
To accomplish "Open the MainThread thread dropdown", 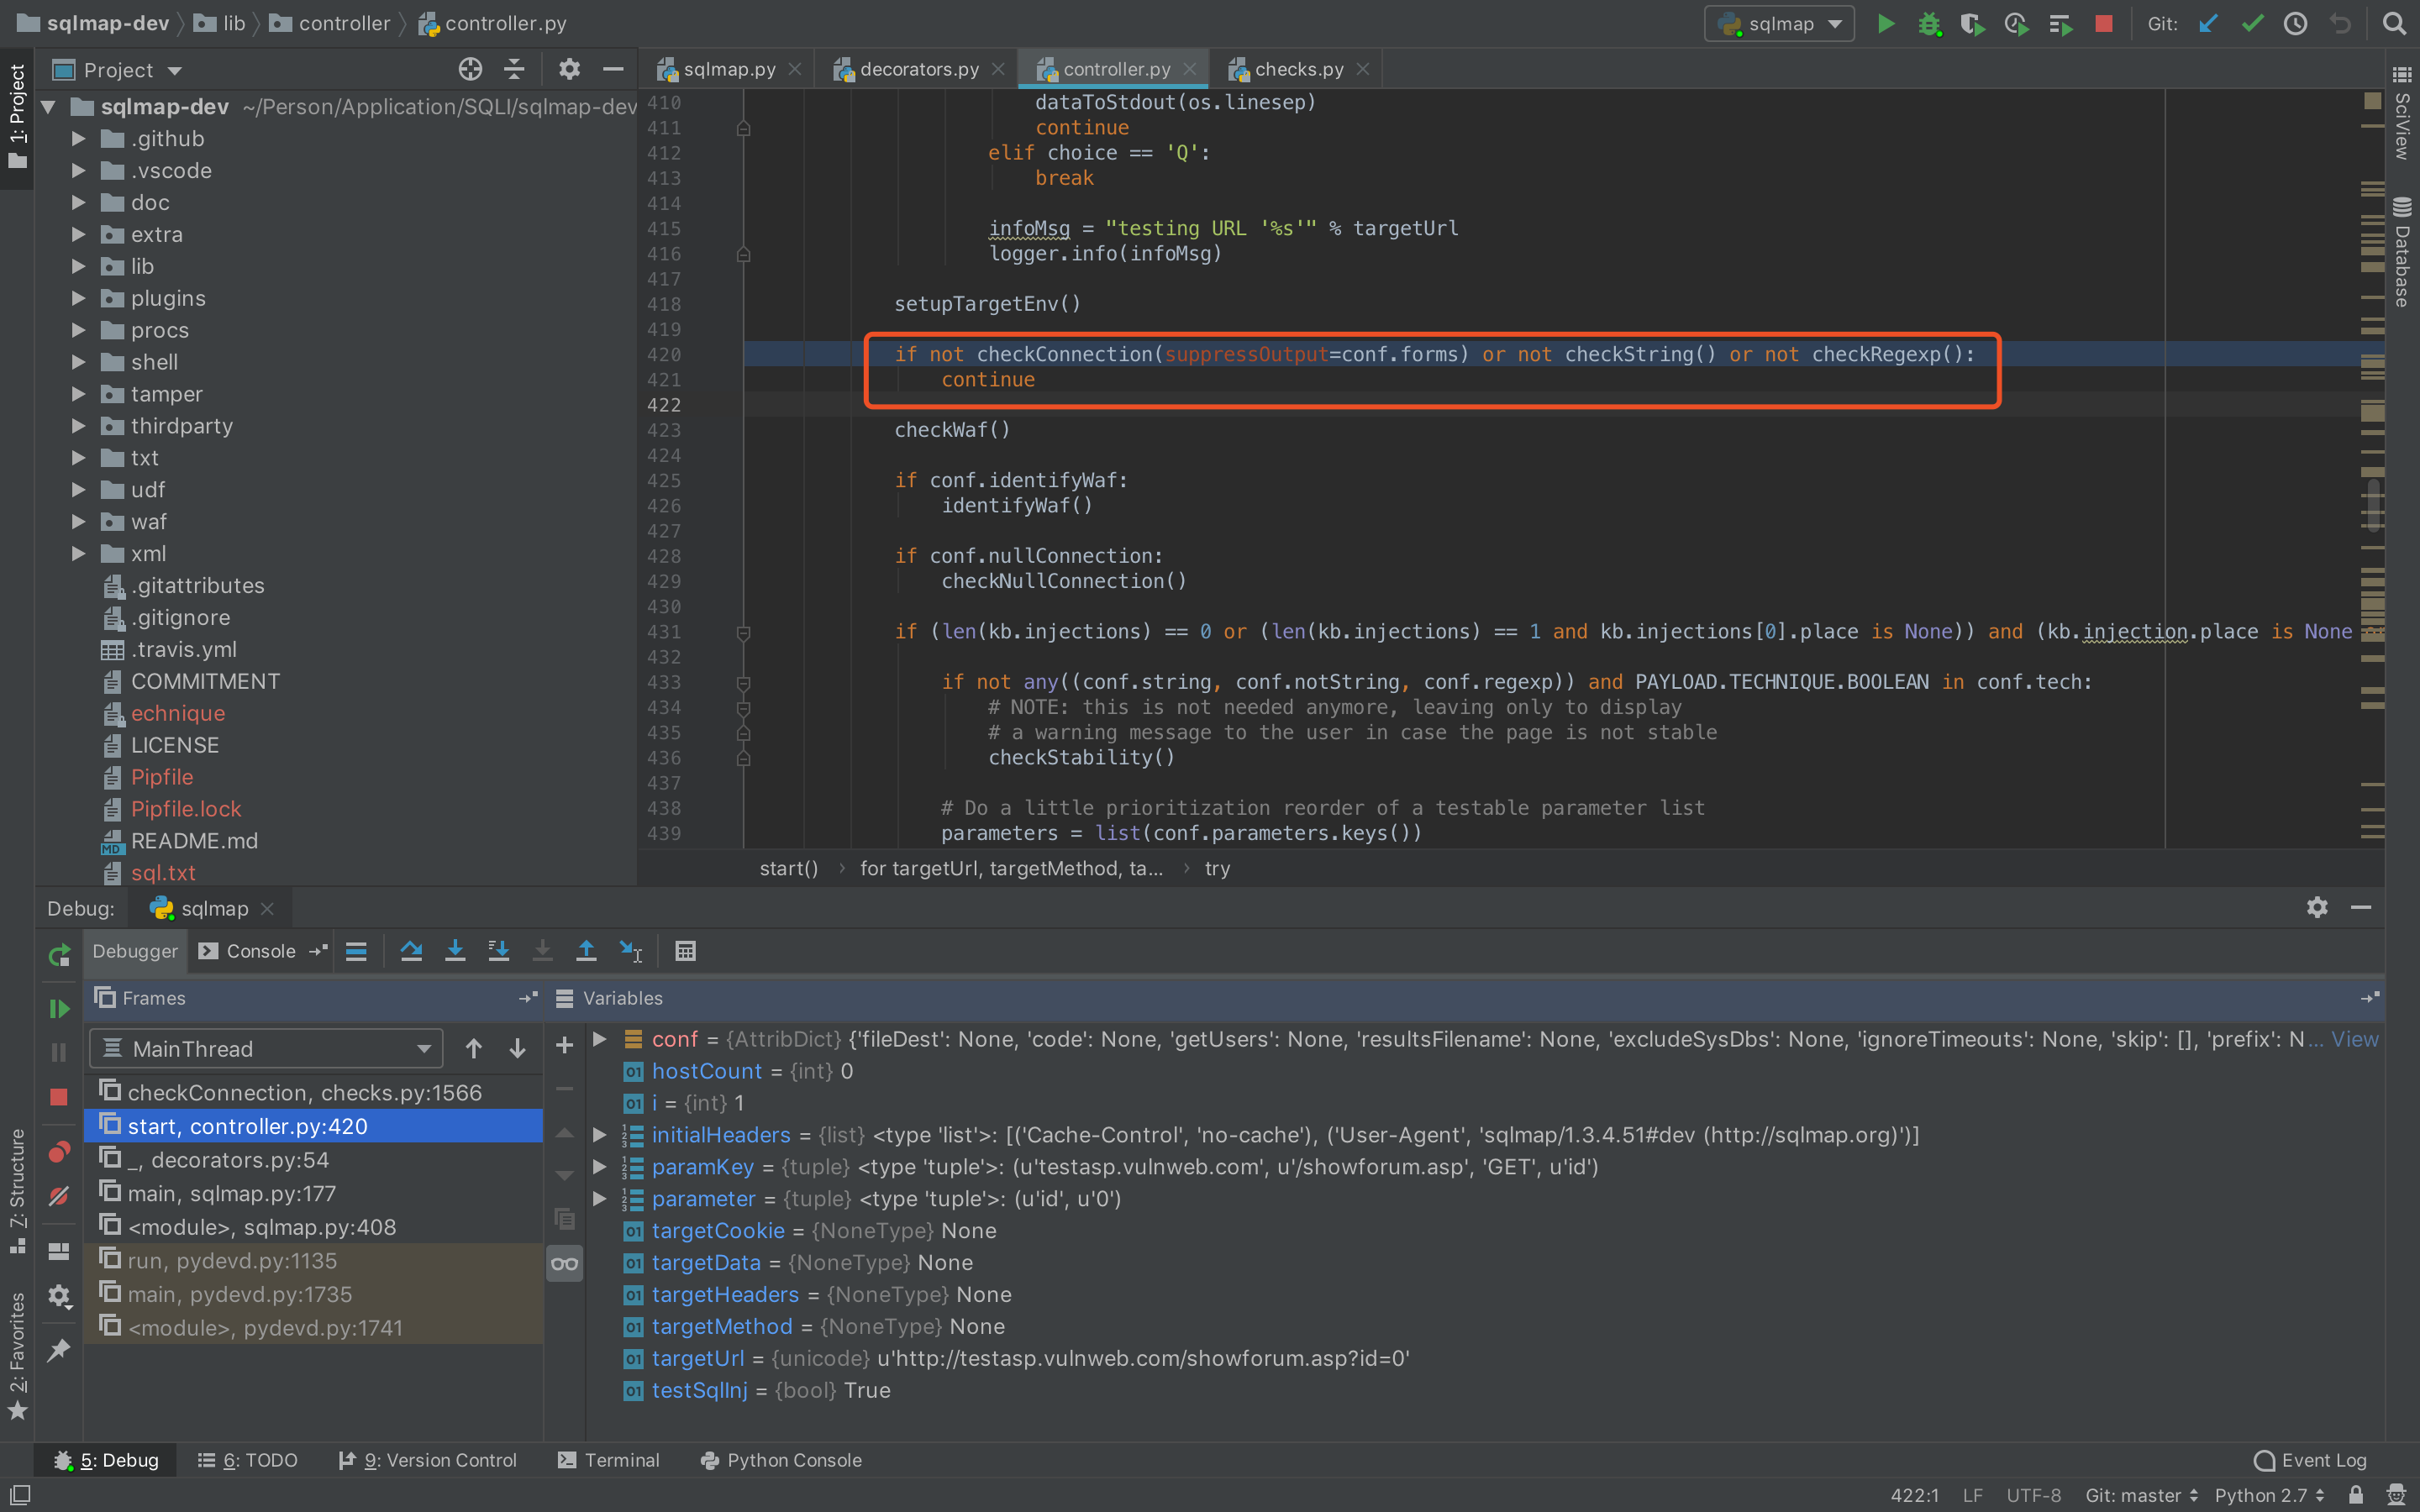I will pos(266,1048).
